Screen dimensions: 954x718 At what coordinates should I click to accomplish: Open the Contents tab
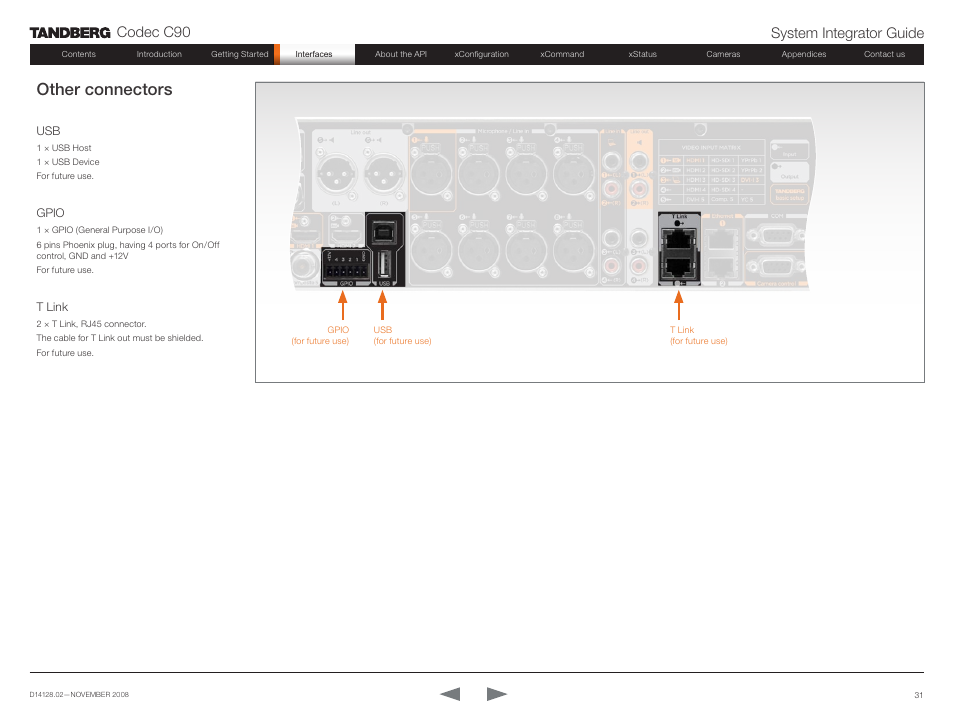point(79,55)
